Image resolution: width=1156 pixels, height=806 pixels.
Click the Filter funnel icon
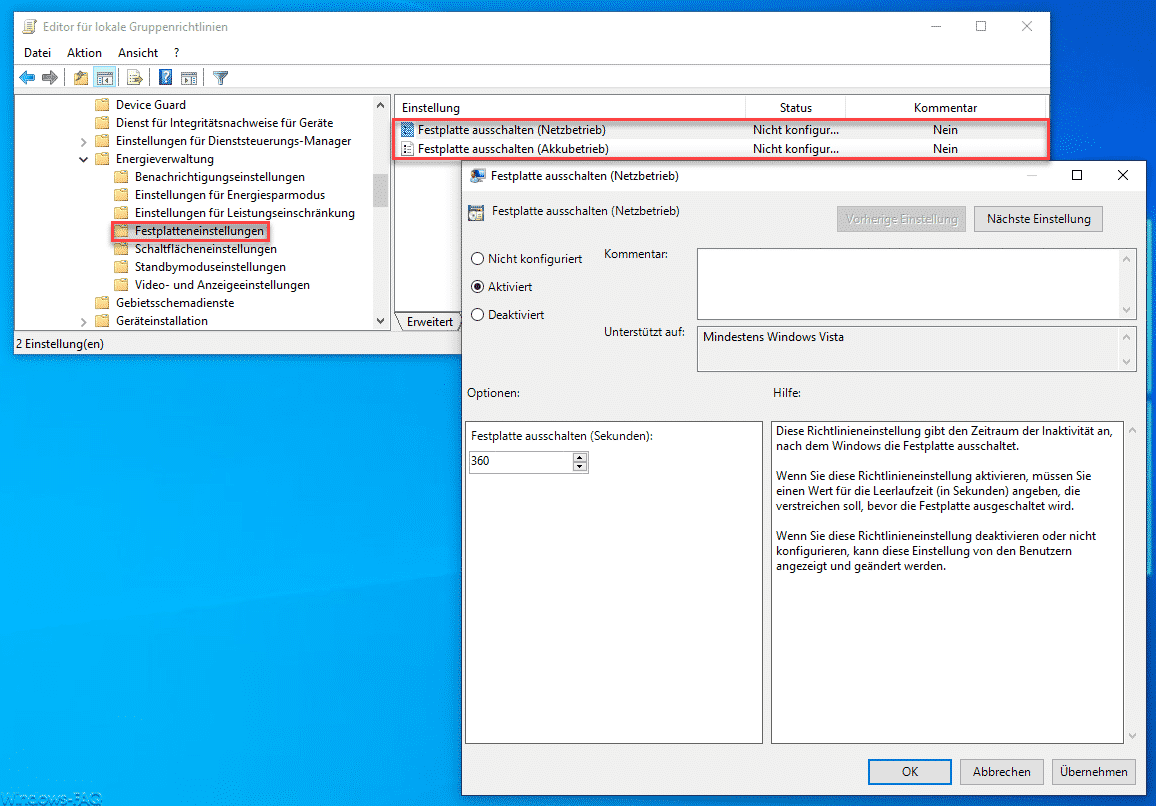(x=220, y=77)
